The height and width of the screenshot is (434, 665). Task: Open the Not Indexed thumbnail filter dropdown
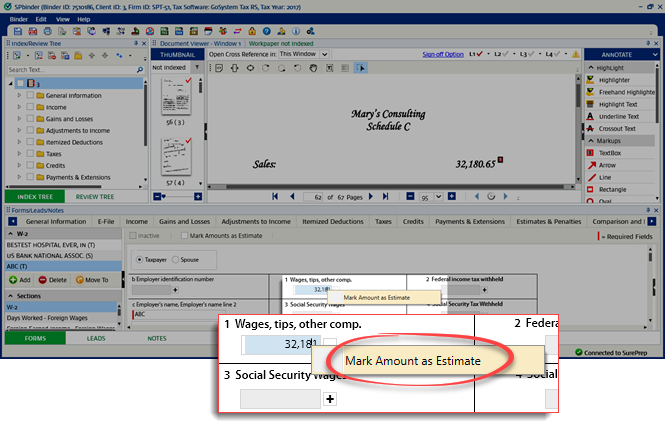click(x=195, y=67)
